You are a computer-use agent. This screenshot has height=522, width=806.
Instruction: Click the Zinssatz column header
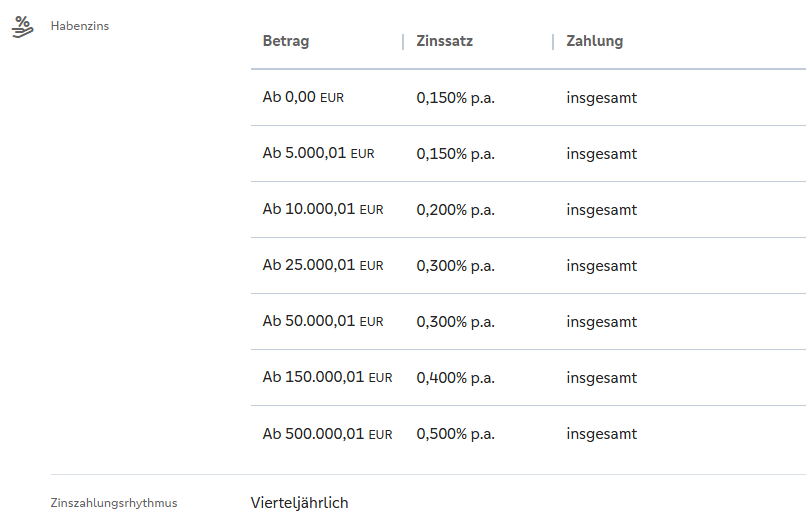point(445,41)
